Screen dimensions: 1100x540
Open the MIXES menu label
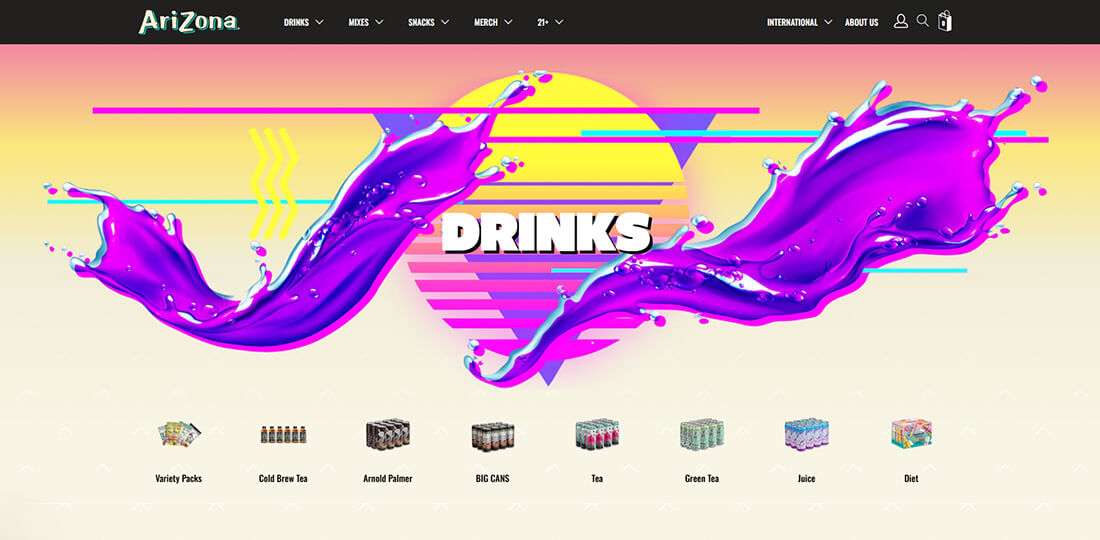358,22
